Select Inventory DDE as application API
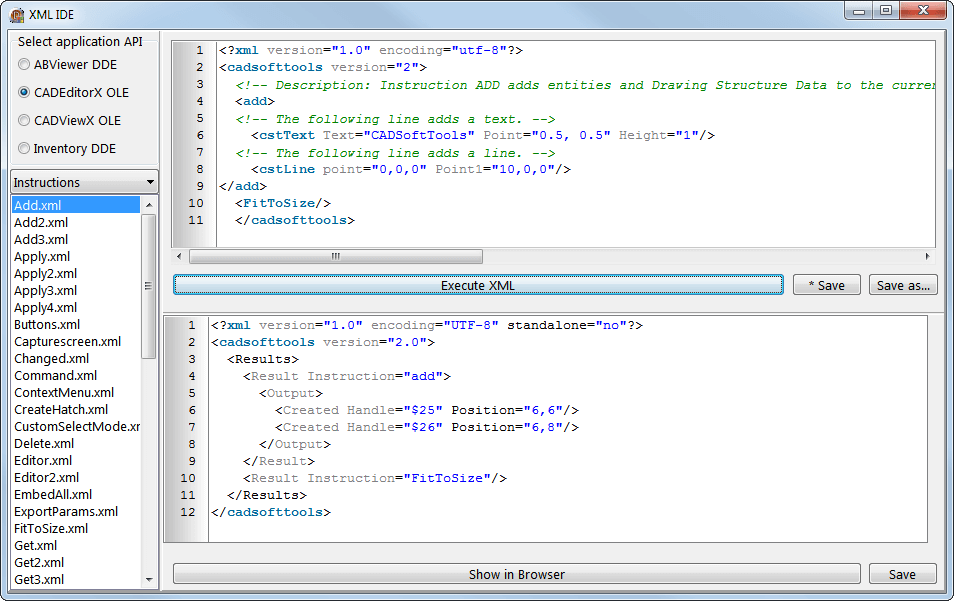The width and height of the screenshot is (954, 601). click(24, 149)
